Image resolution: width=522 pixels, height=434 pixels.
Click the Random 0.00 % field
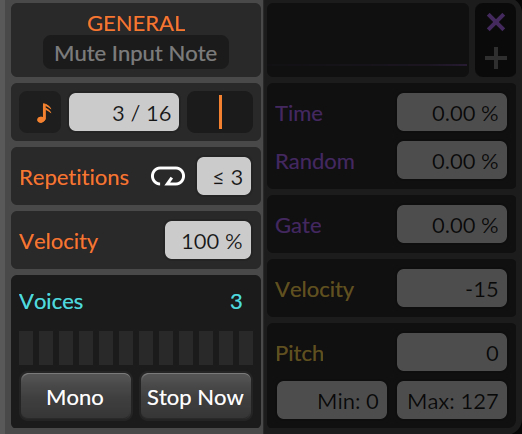pos(452,160)
